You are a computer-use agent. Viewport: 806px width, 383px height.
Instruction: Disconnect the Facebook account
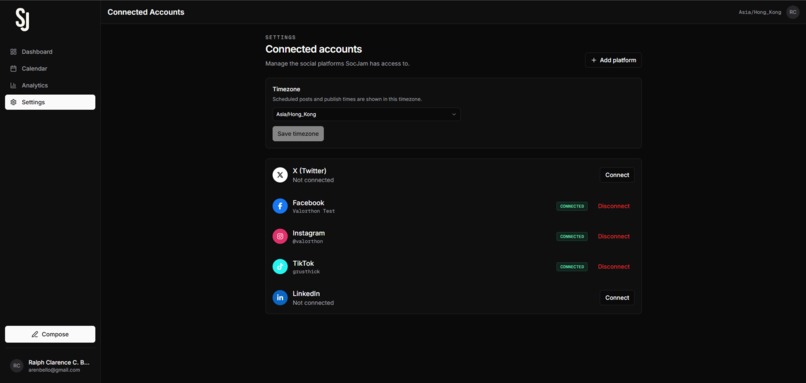[x=613, y=206]
